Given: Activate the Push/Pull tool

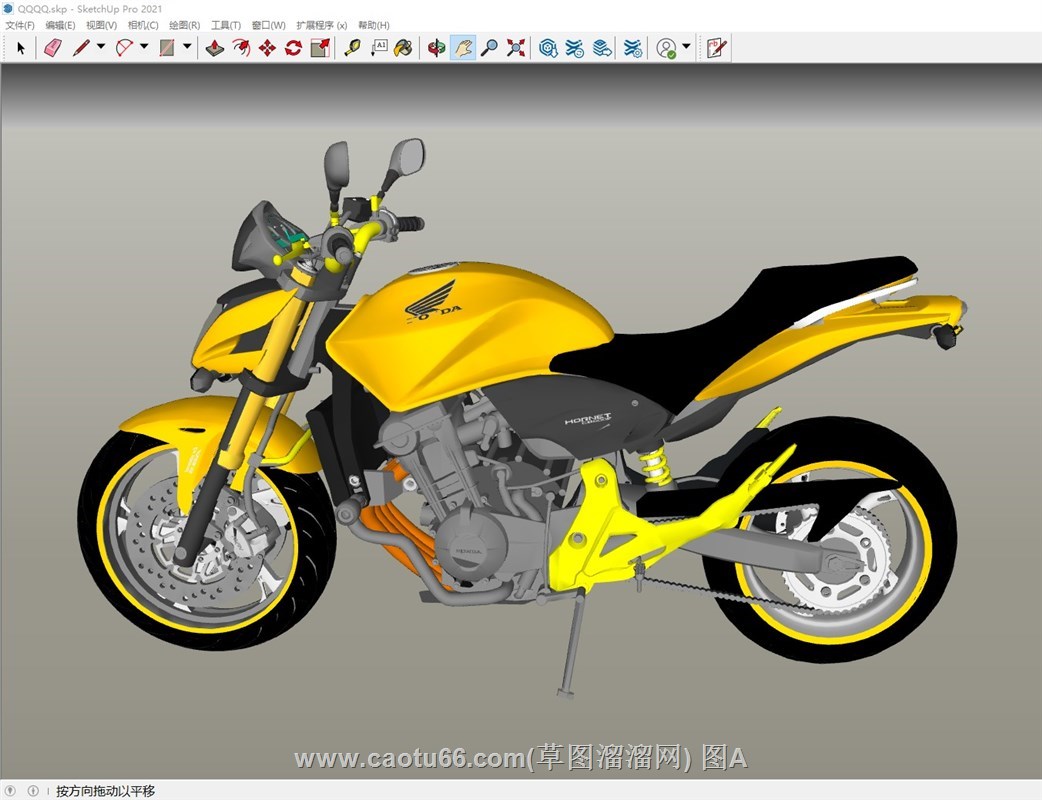Looking at the screenshot, I should (x=214, y=47).
